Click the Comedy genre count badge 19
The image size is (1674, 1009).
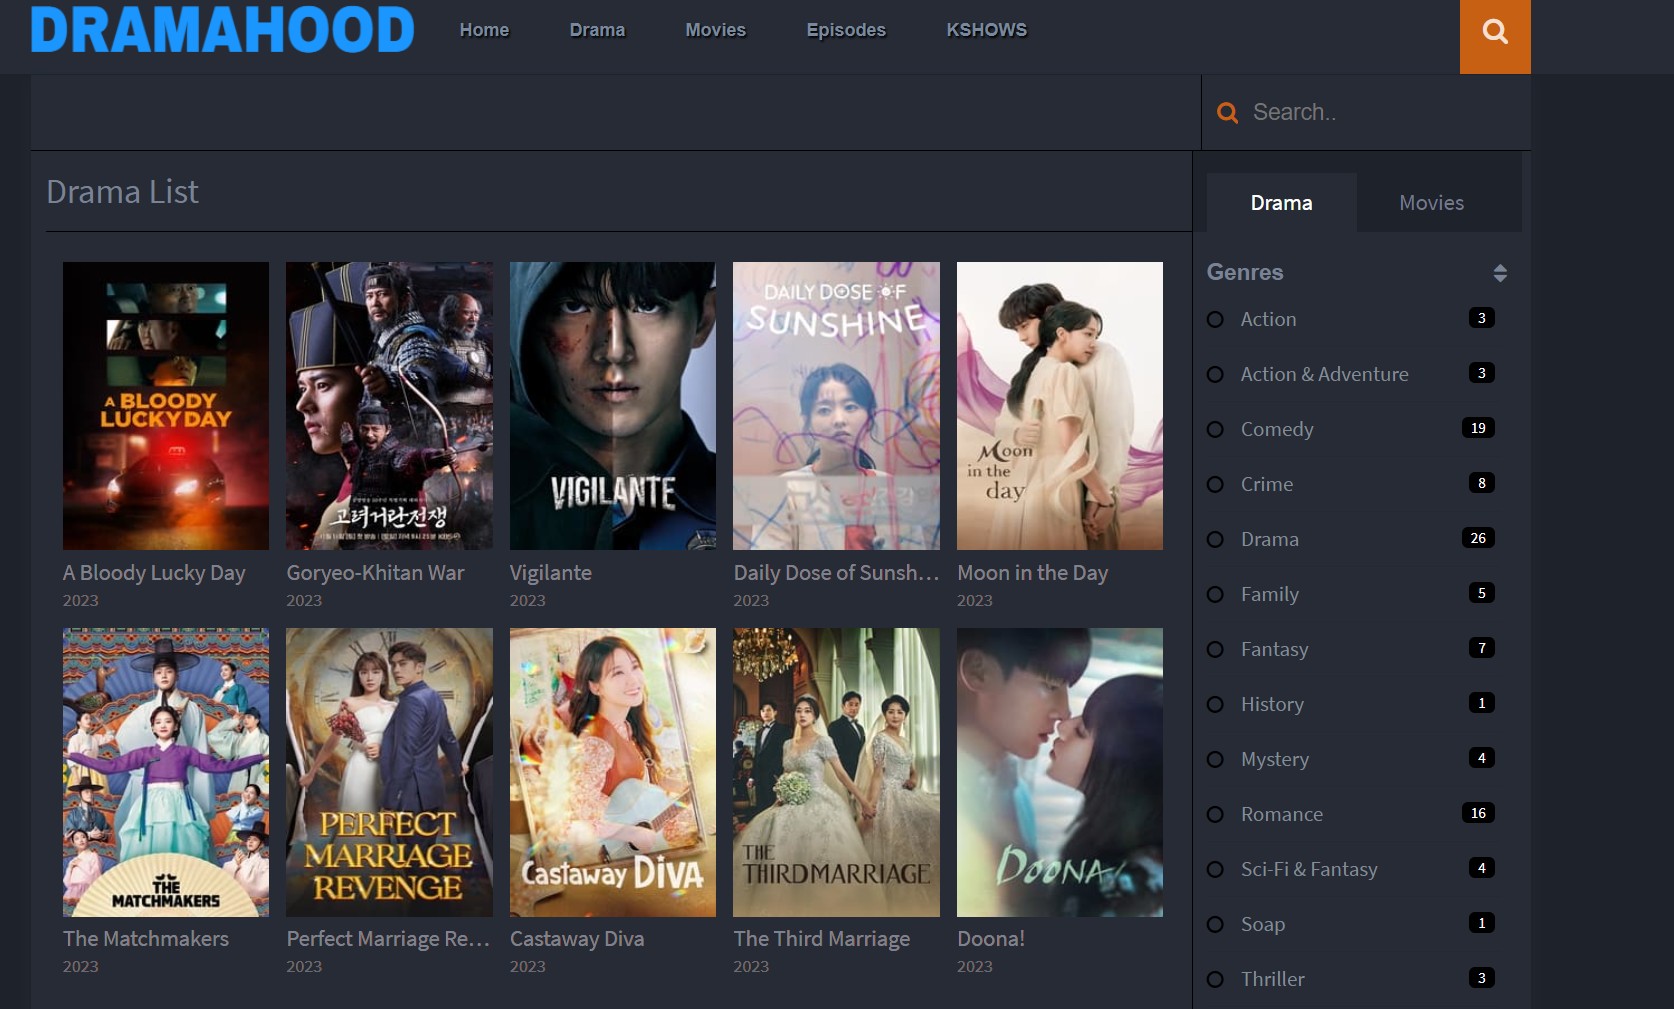[1478, 428]
